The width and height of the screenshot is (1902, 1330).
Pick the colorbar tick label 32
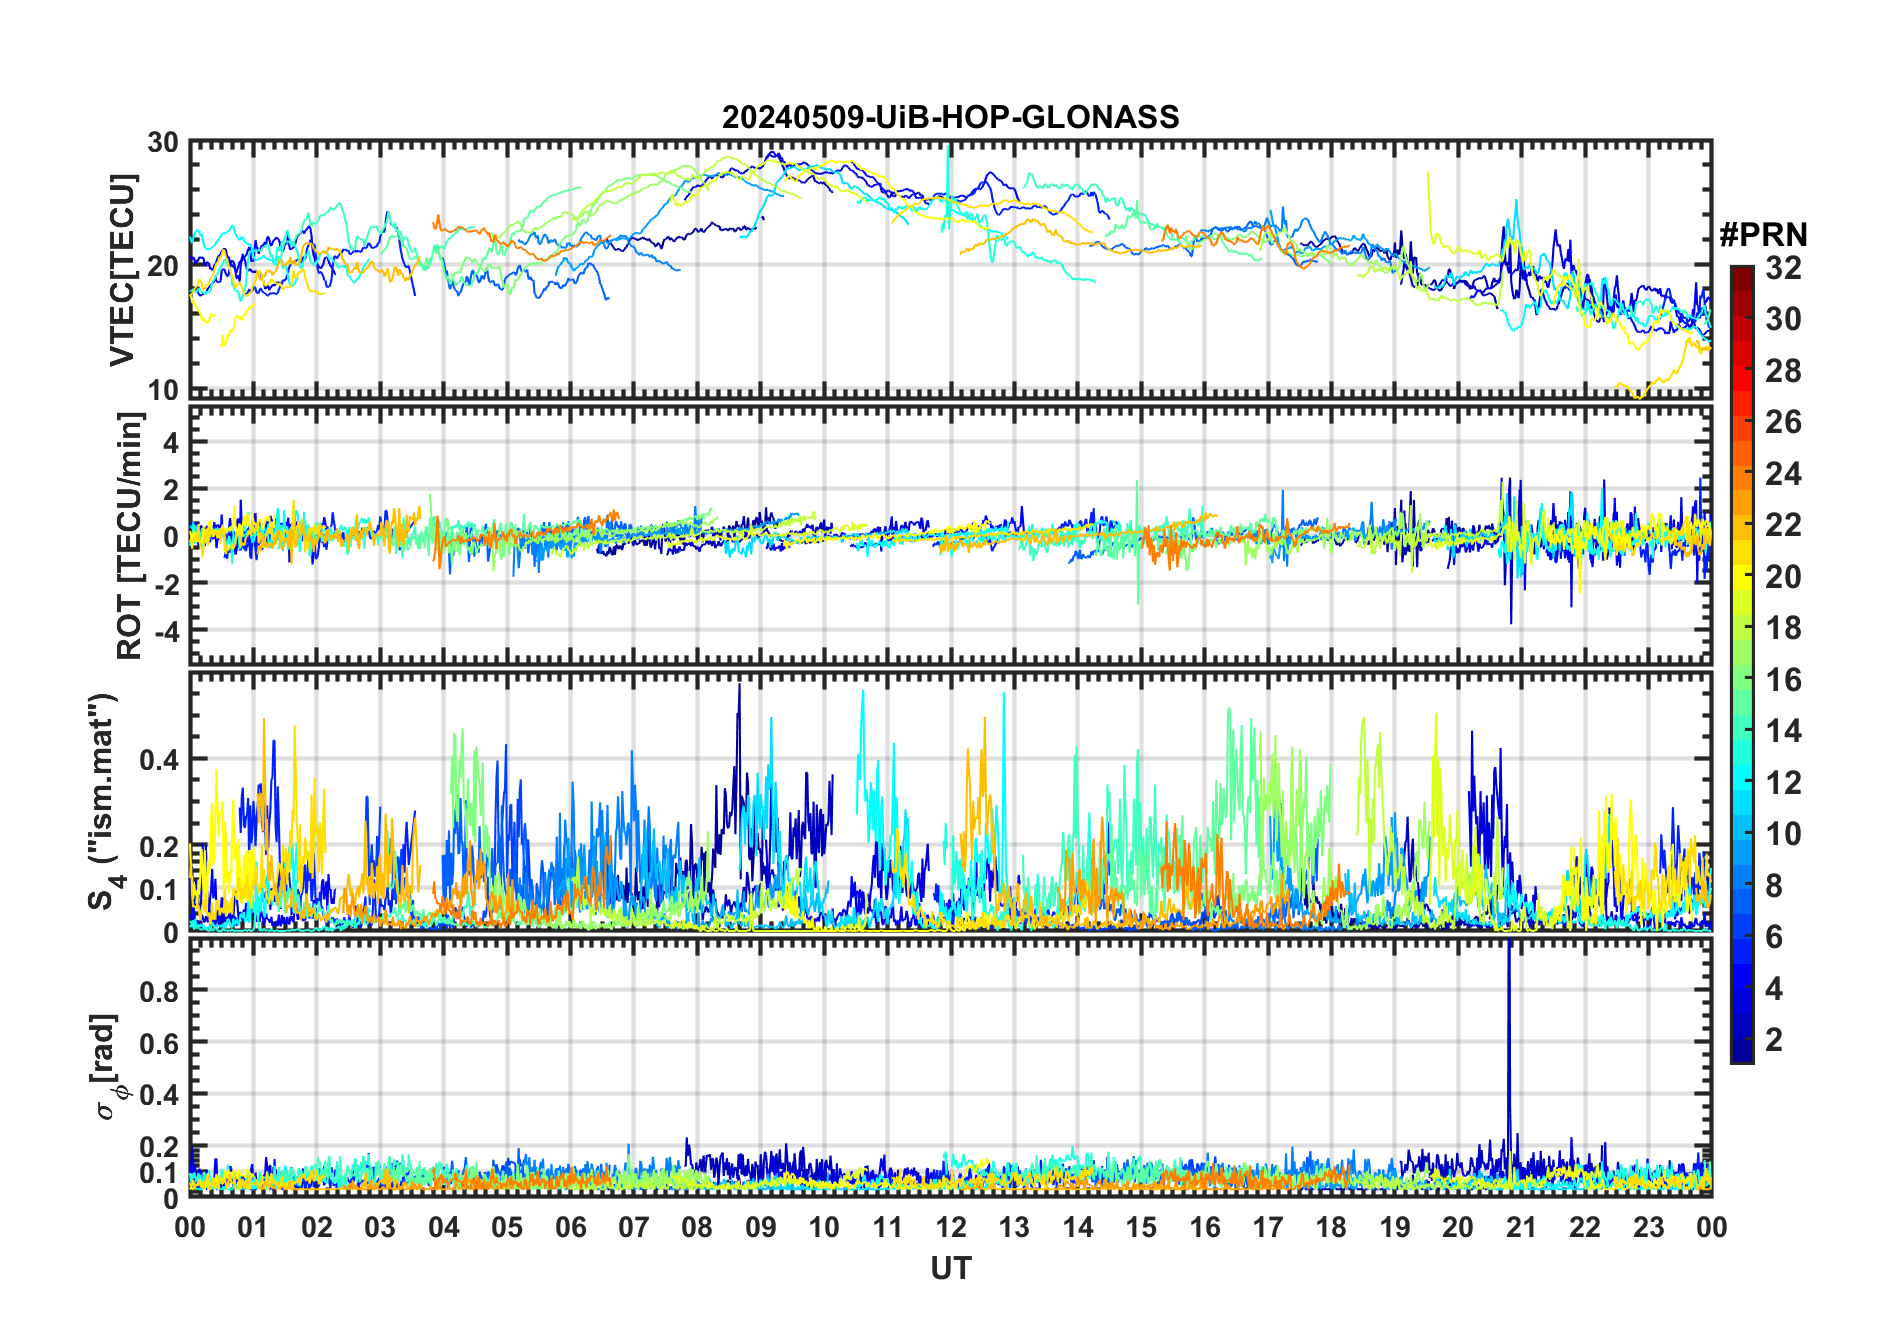pos(1783,268)
